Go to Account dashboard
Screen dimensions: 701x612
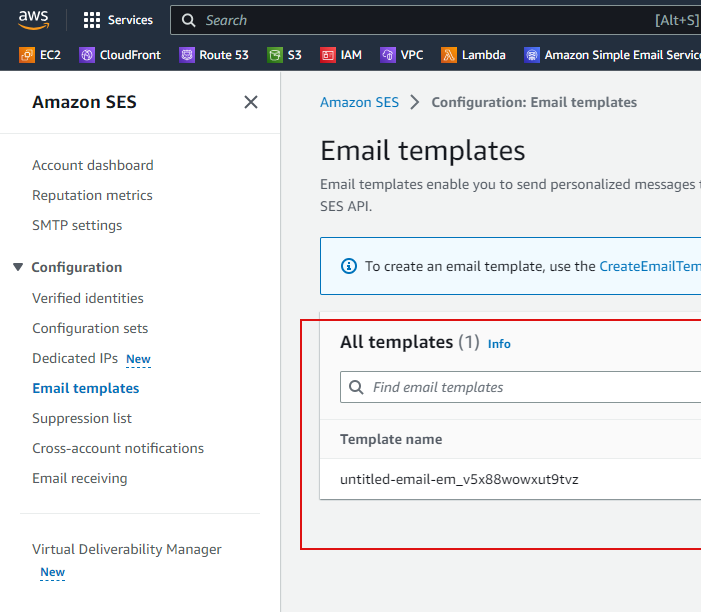[x=92, y=165]
